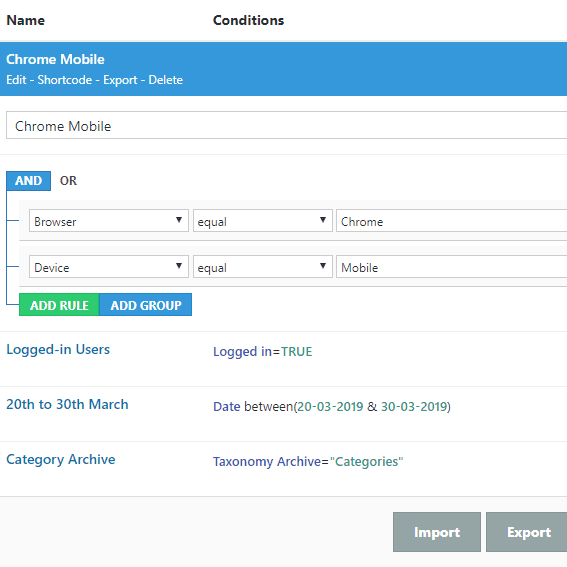The image size is (567, 567).
Task: Open the 20th to 30th March condition
Action: (67, 404)
